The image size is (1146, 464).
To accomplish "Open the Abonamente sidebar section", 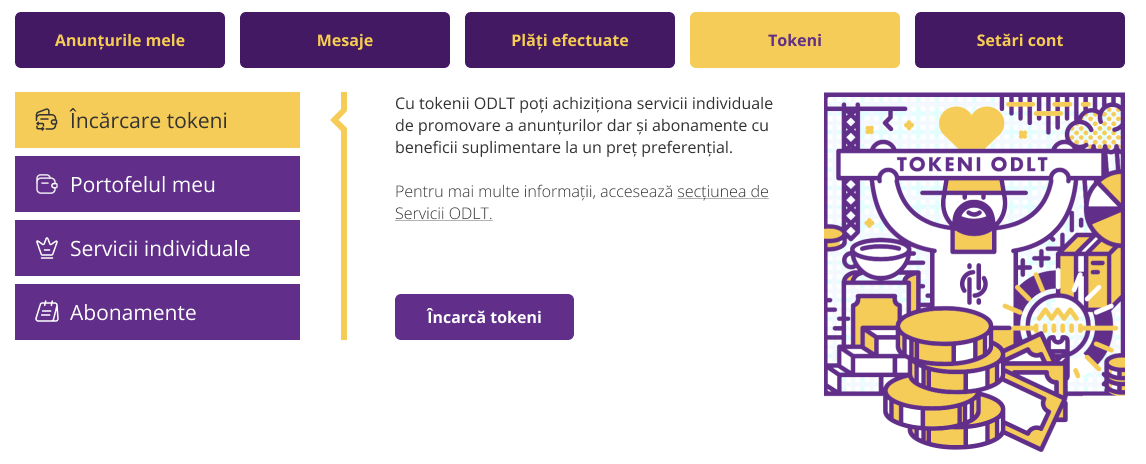I will click(158, 312).
